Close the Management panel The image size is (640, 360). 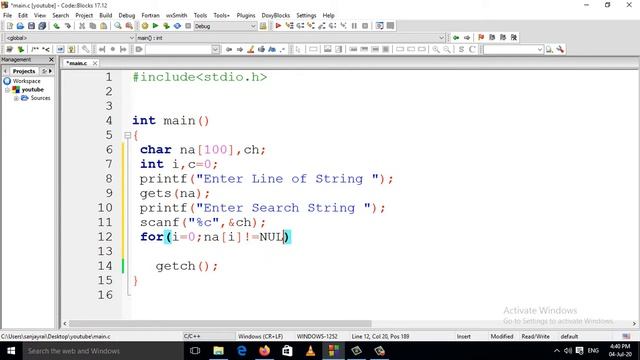click(51, 60)
